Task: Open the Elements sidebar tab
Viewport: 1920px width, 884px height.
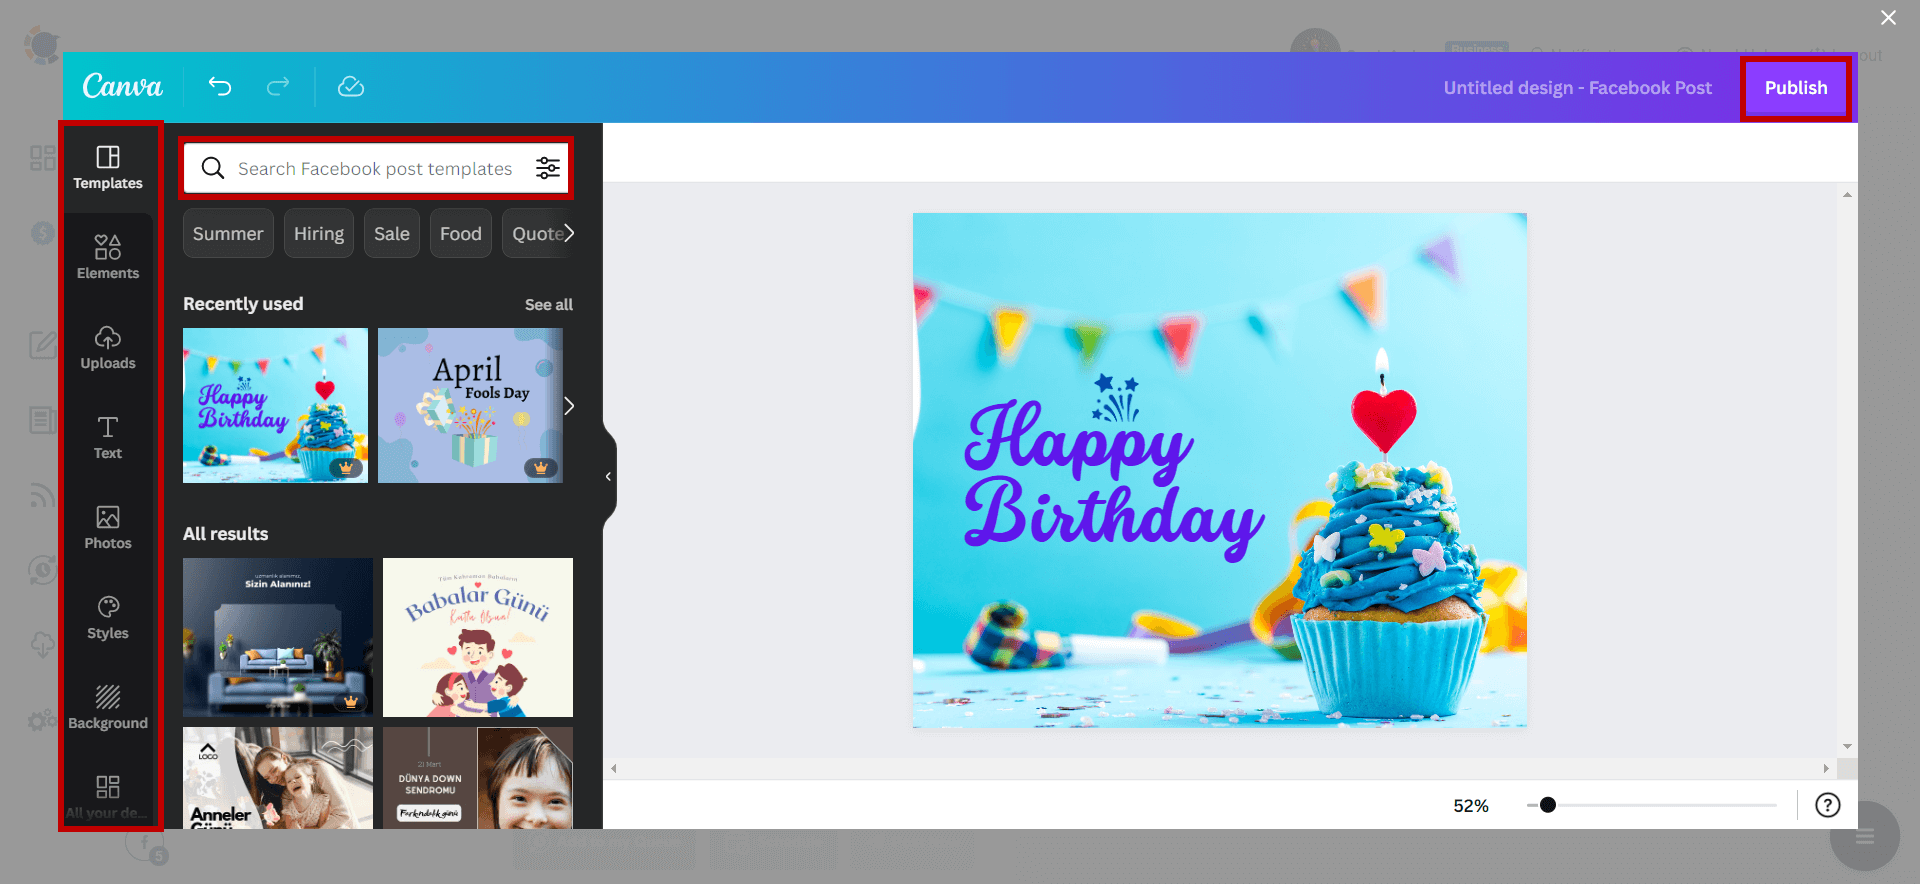Action: point(108,257)
